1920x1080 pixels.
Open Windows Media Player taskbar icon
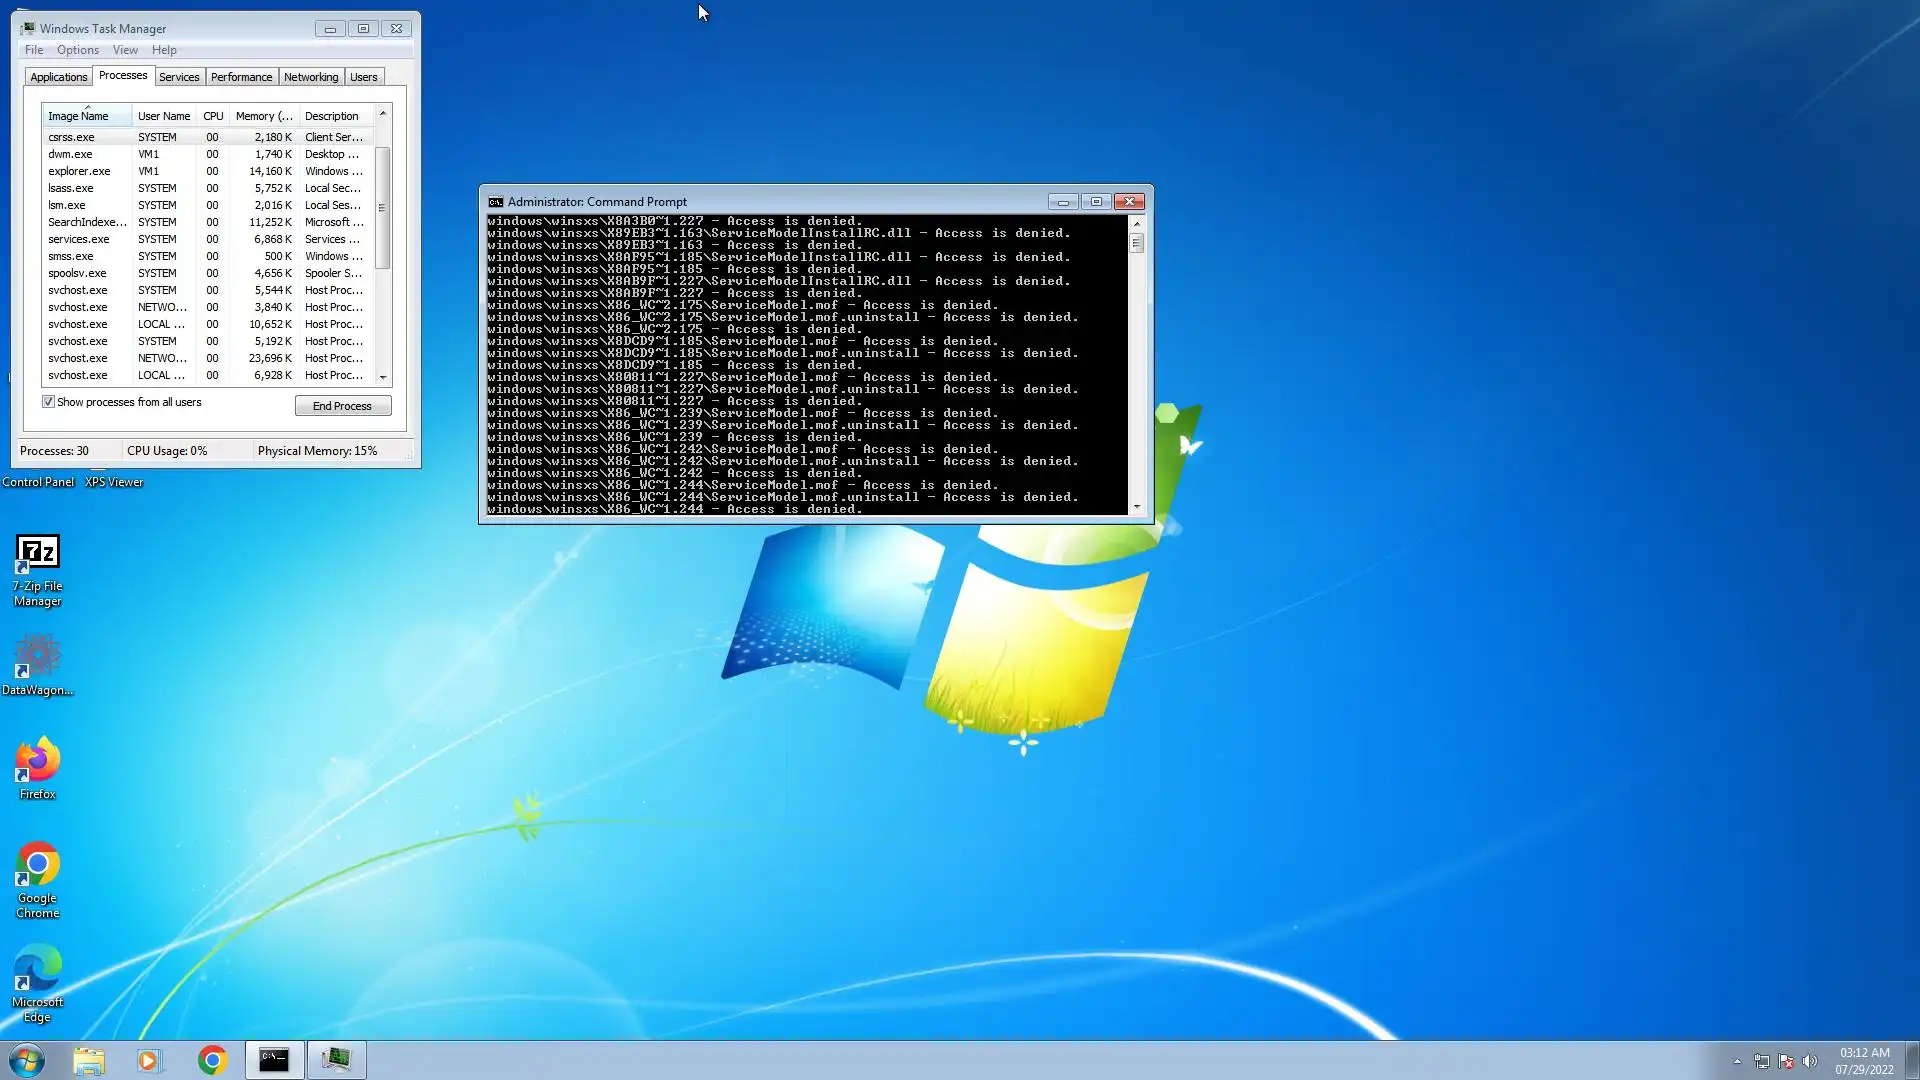[x=149, y=1060]
